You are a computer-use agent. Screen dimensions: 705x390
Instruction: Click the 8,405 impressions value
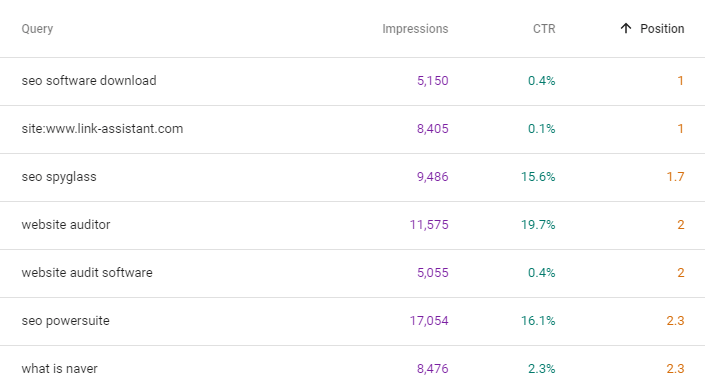433,129
